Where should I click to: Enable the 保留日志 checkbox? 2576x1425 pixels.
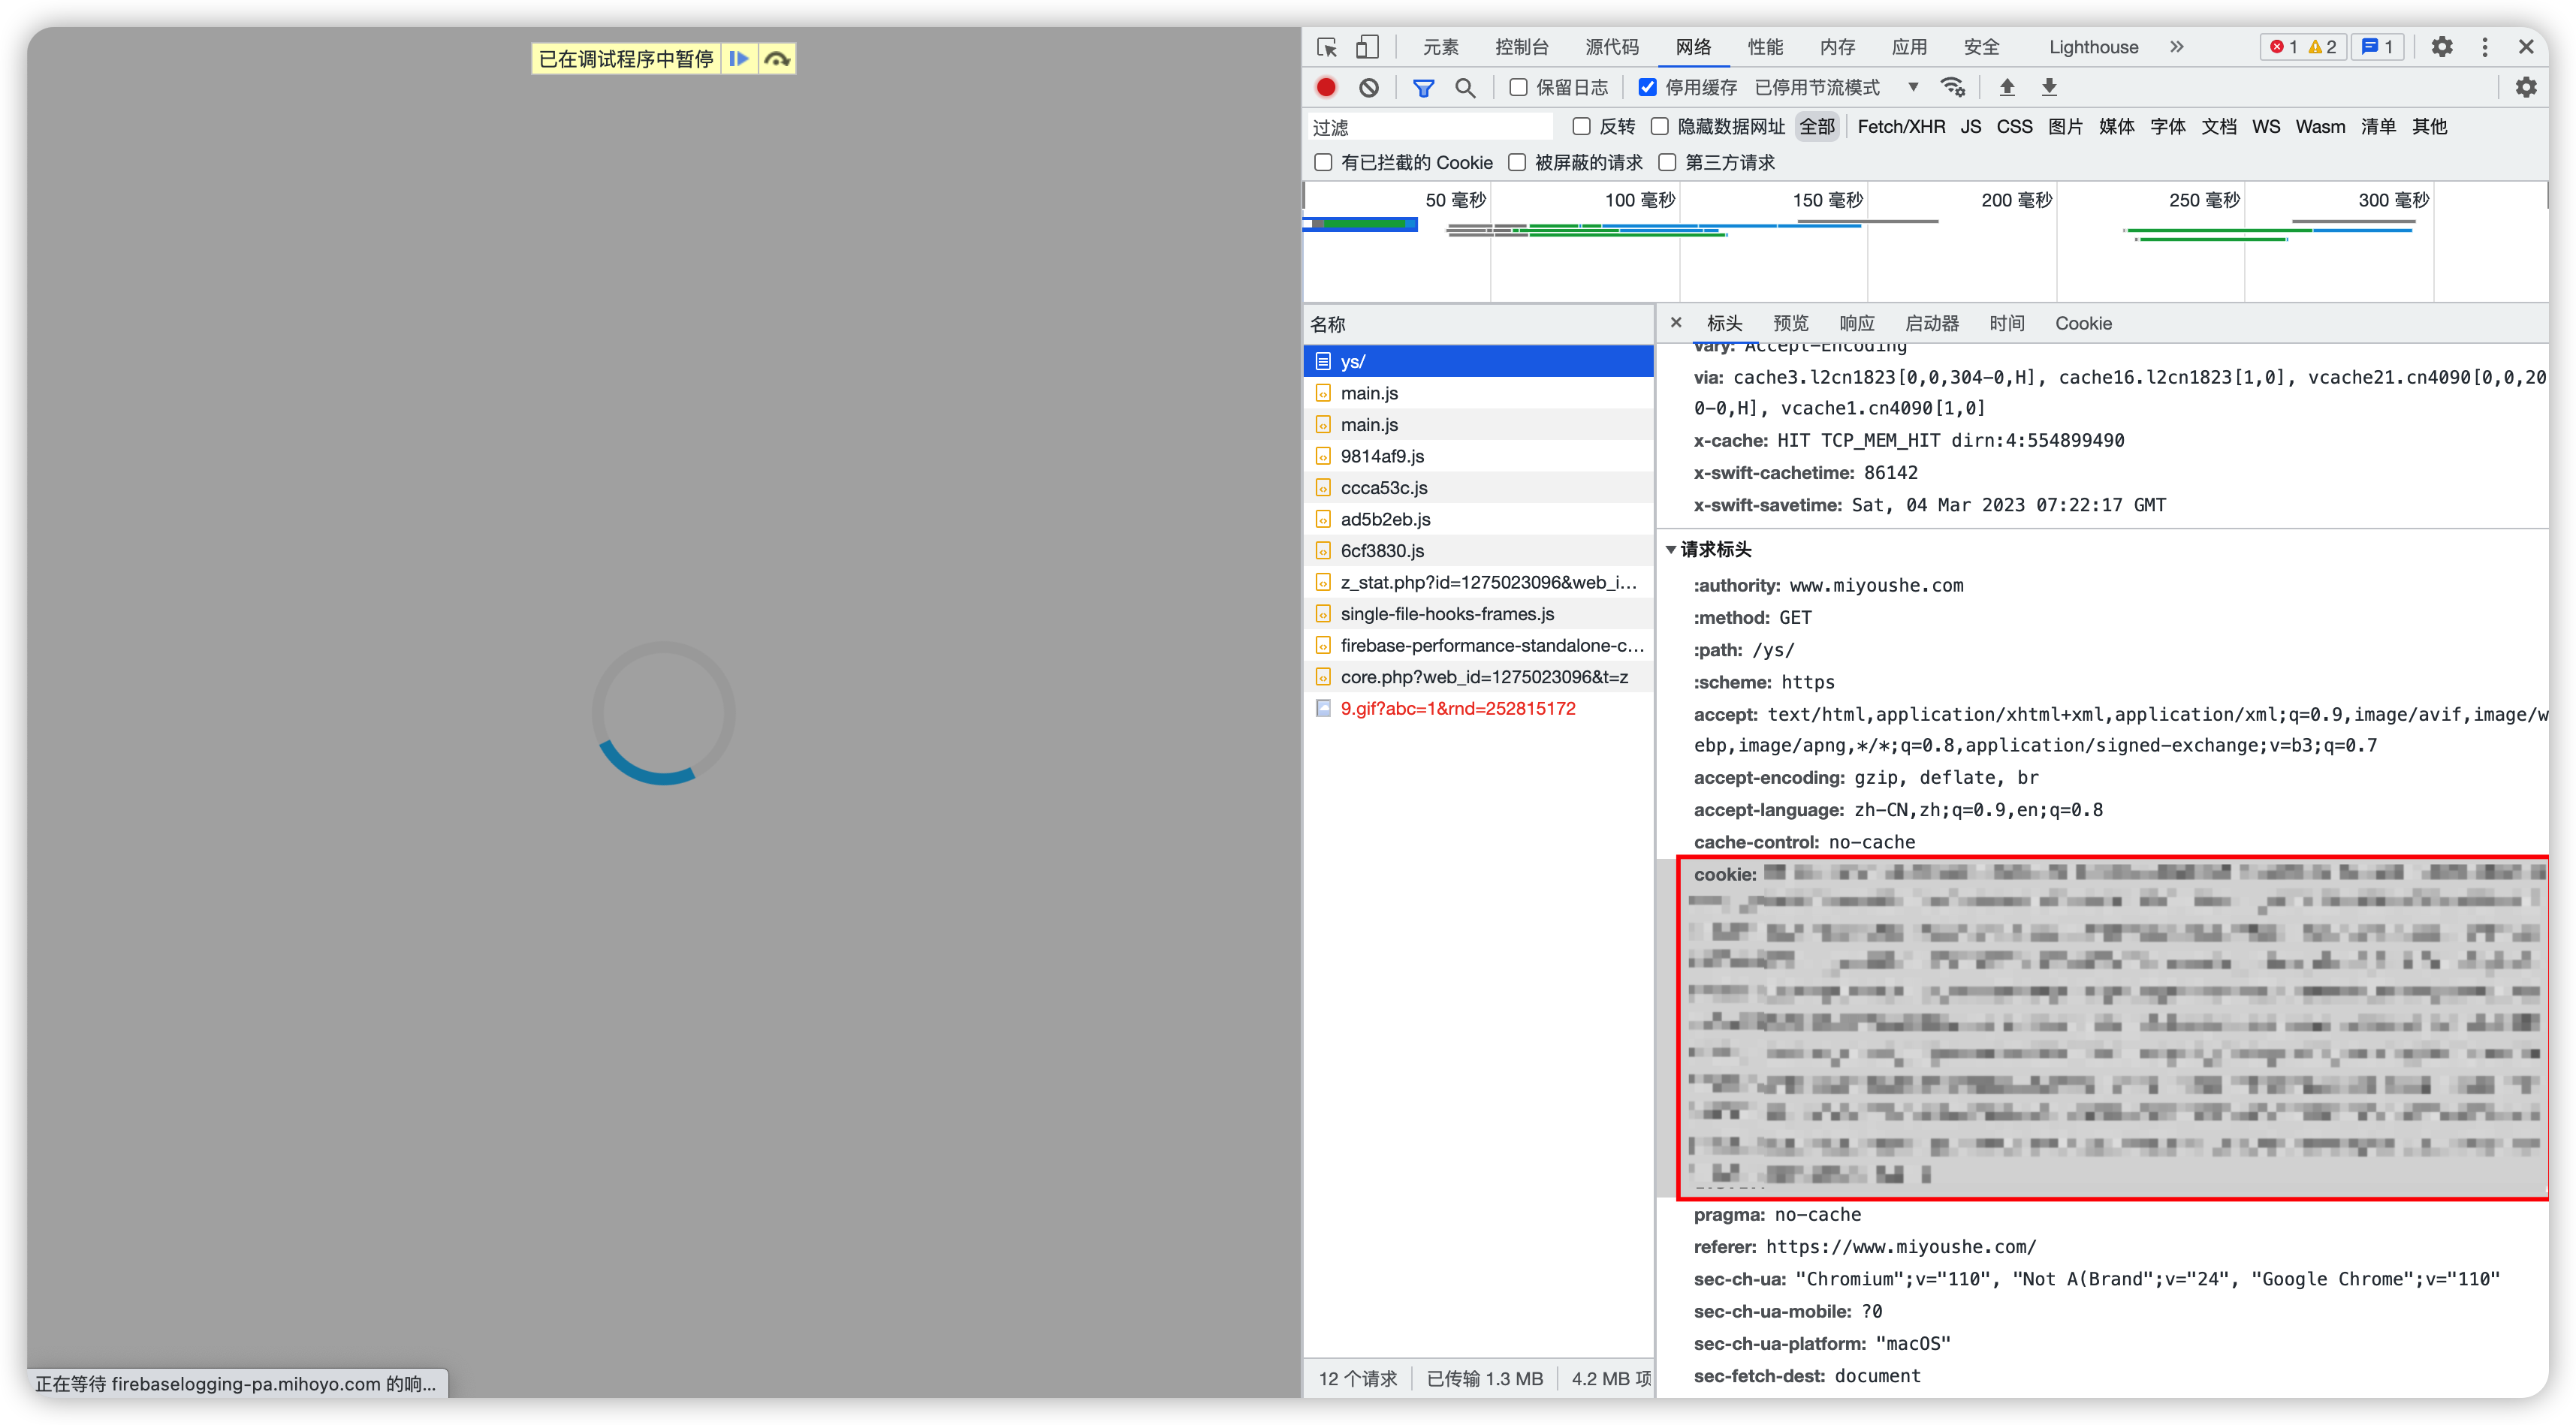1518,88
